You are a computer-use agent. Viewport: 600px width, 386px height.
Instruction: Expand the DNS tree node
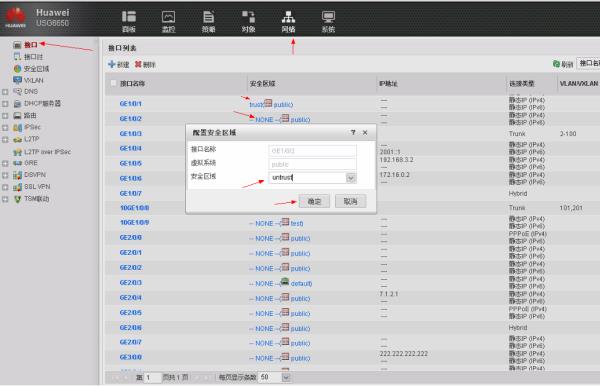point(5,92)
